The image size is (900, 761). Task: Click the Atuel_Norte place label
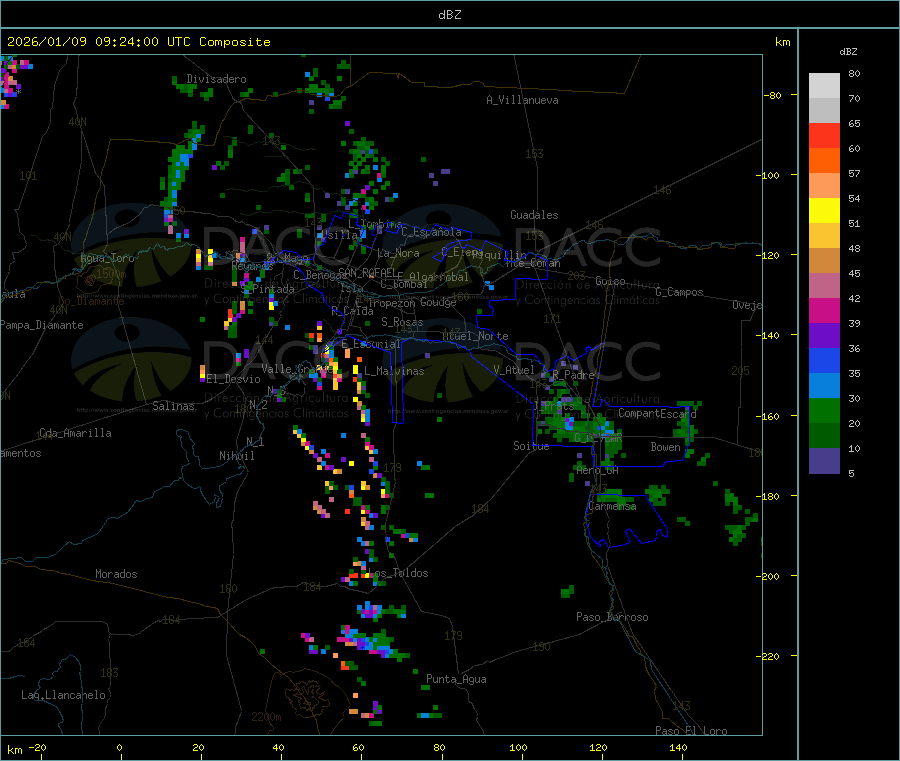tap(475, 336)
